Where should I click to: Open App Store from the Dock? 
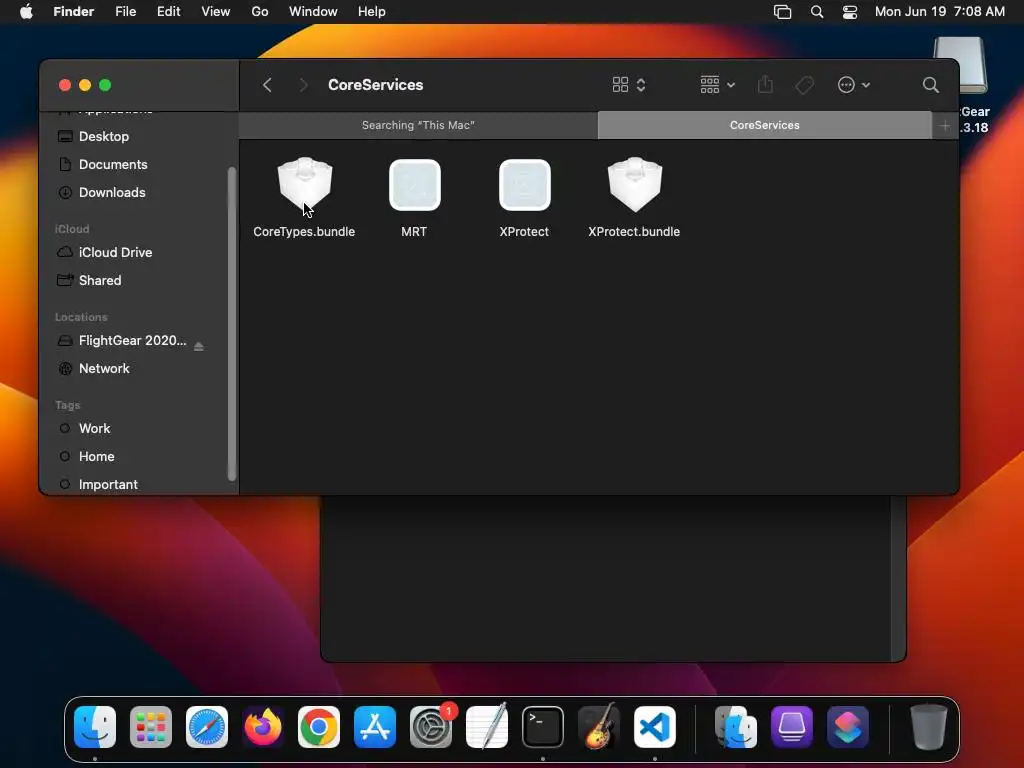375,727
